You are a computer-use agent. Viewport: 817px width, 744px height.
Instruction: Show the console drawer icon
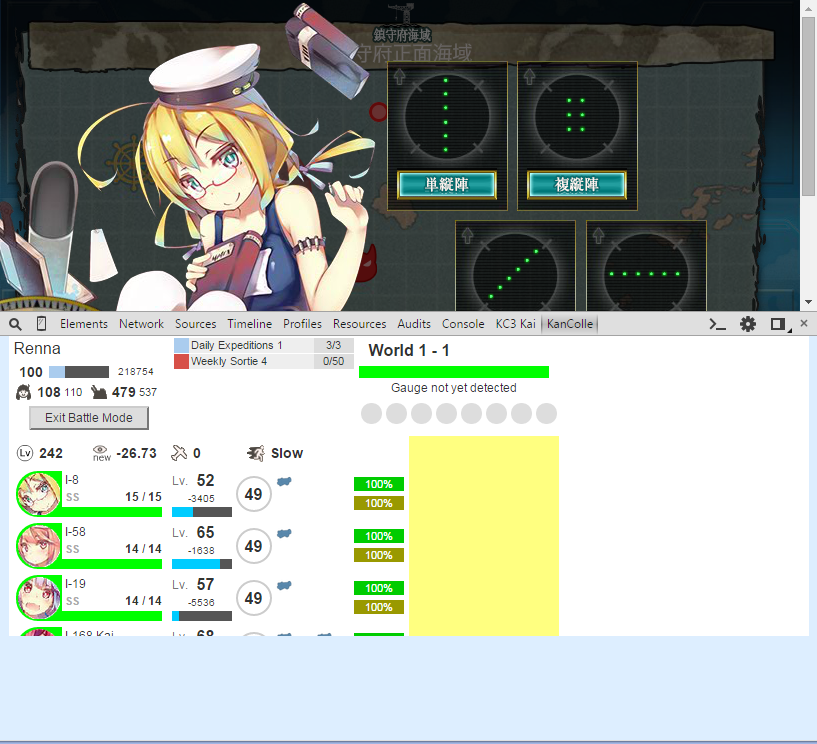tap(717, 324)
